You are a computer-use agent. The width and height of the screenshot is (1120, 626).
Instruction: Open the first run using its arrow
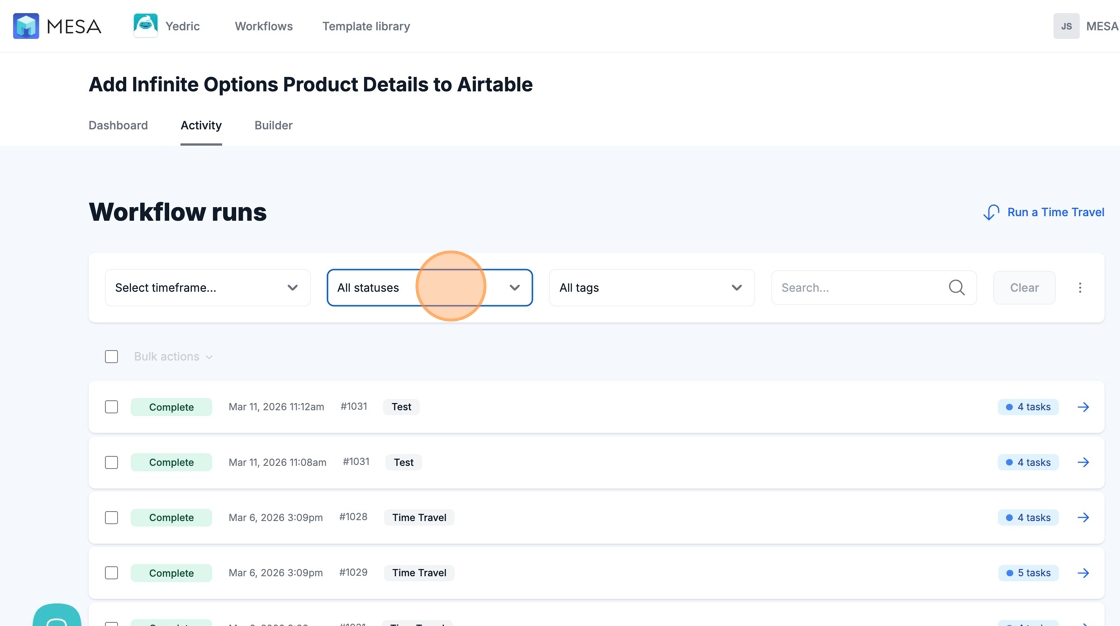(1083, 407)
